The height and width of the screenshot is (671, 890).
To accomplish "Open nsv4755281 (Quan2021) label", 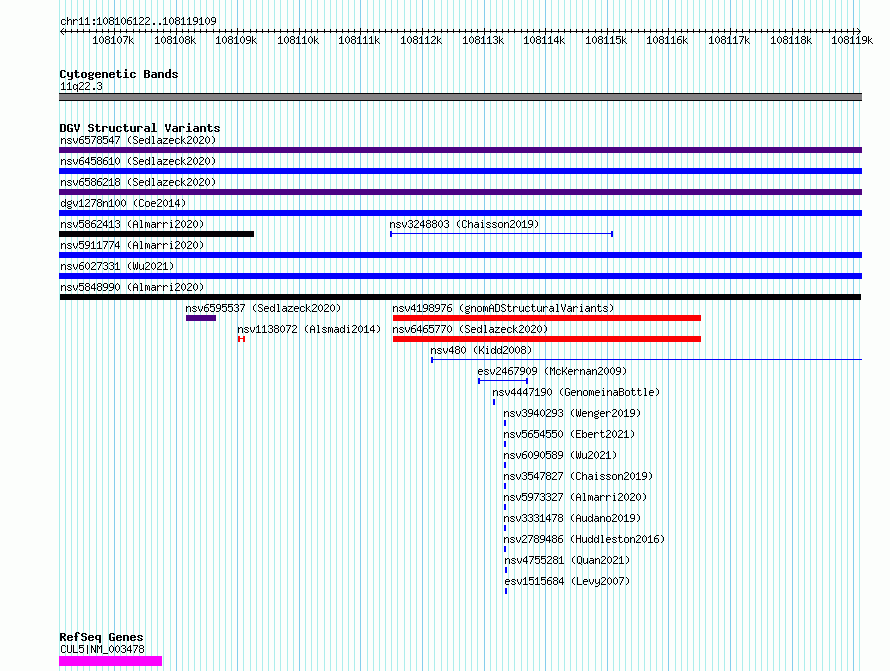I will click(567, 560).
